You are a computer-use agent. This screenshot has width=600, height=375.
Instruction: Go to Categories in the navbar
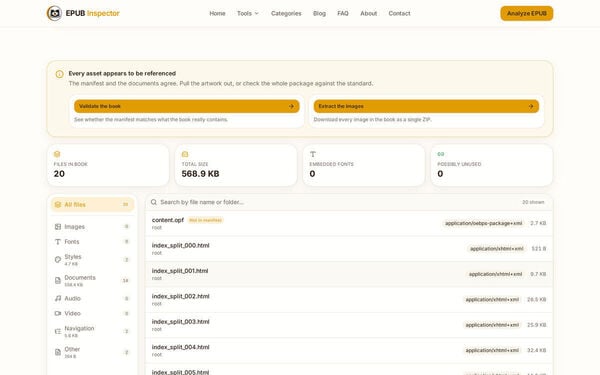pyautogui.click(x=286, y=13)
